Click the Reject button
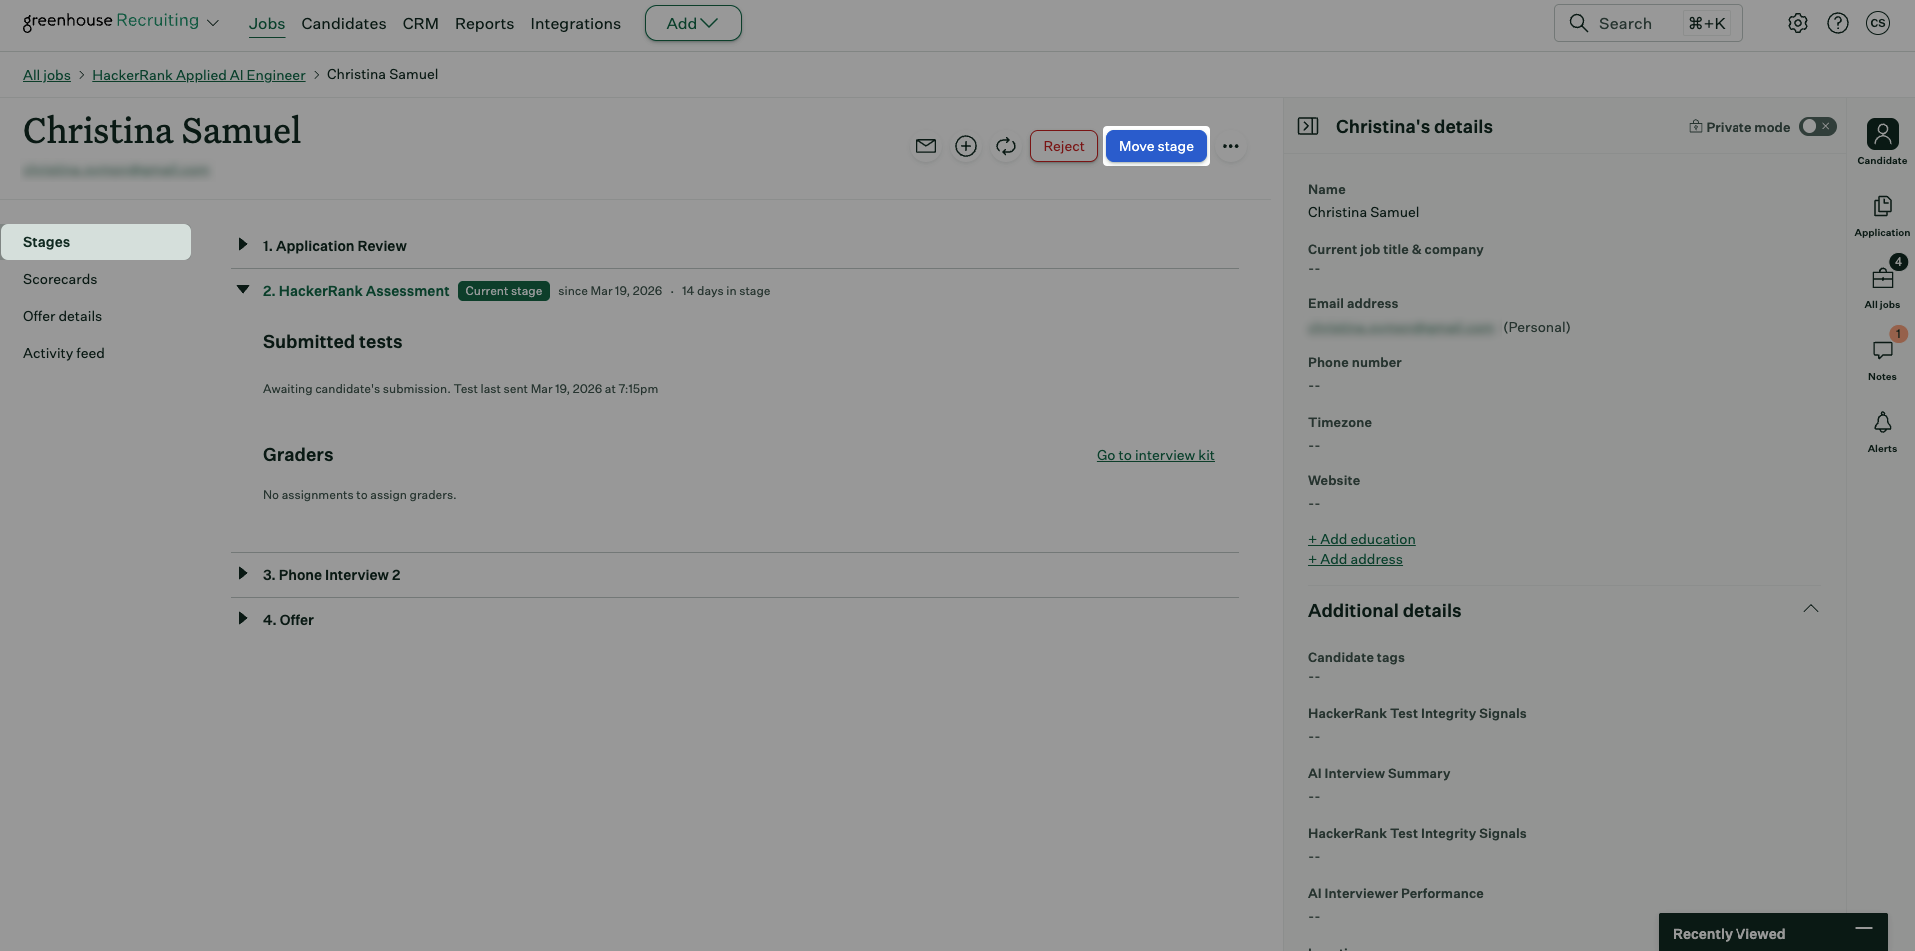The height and width of the screenshot is (951, 1915). (1064, 146)
